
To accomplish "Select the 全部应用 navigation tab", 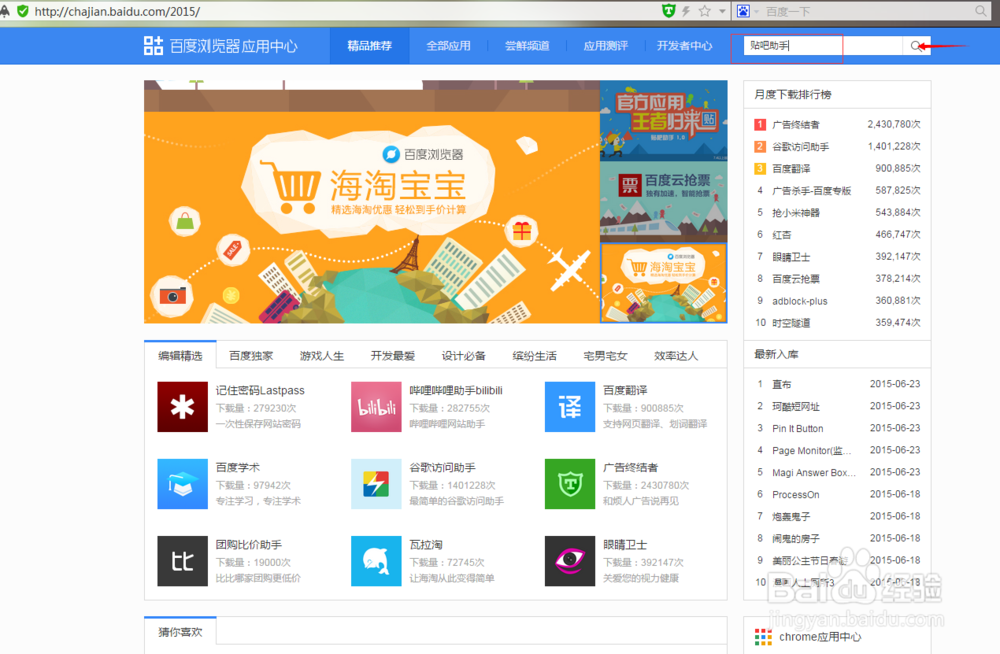I will point(448,46).
